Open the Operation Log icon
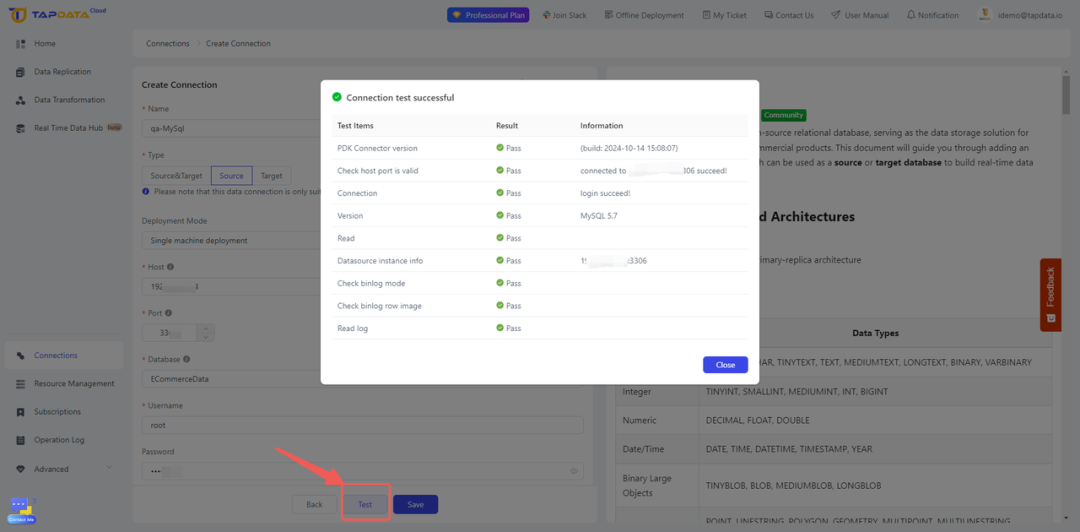Viewport: 1080px width, 532px height. 21,440
